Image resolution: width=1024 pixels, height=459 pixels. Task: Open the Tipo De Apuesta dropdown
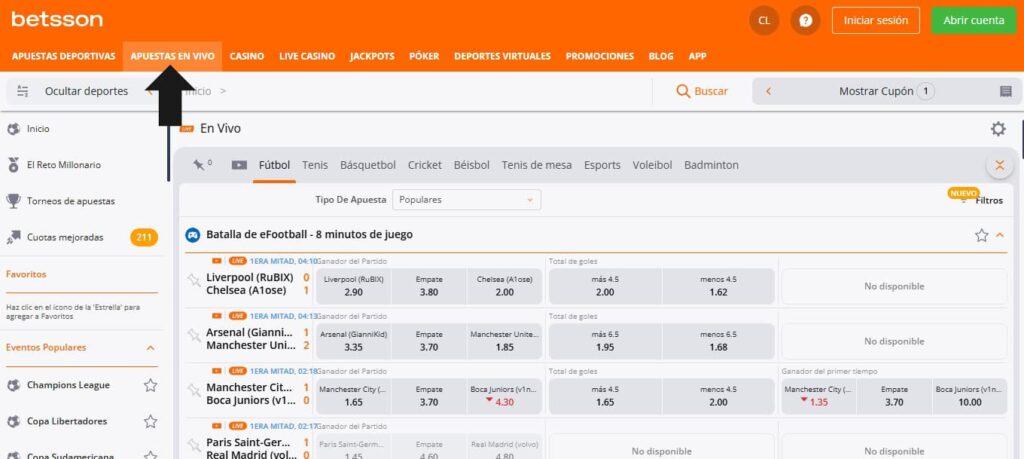[x=466, y=200]
